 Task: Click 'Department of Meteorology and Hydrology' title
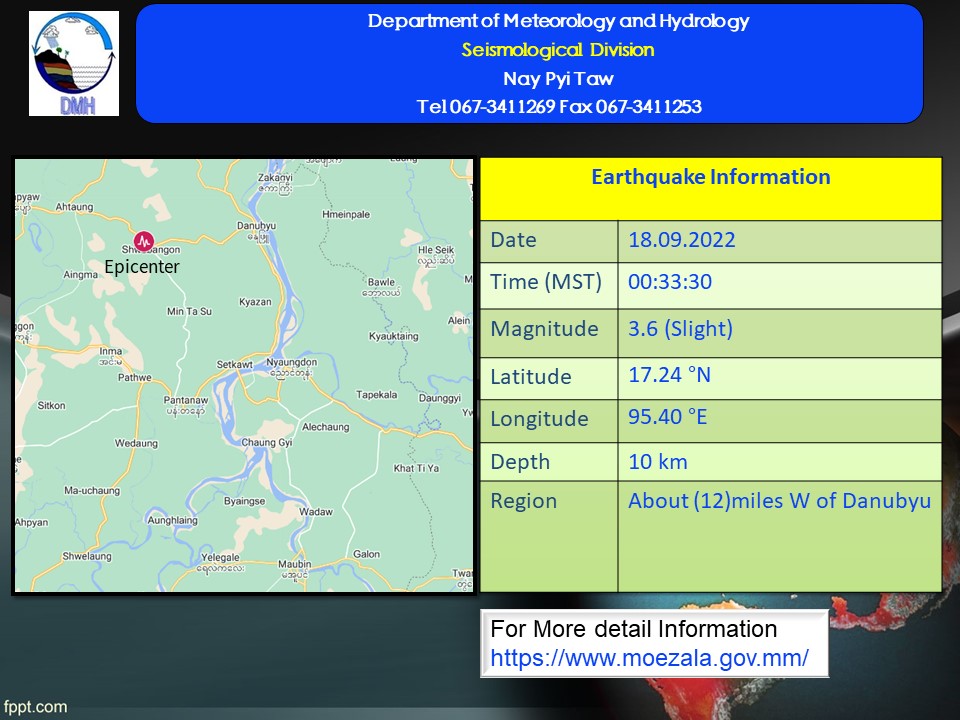click(558, 21)
